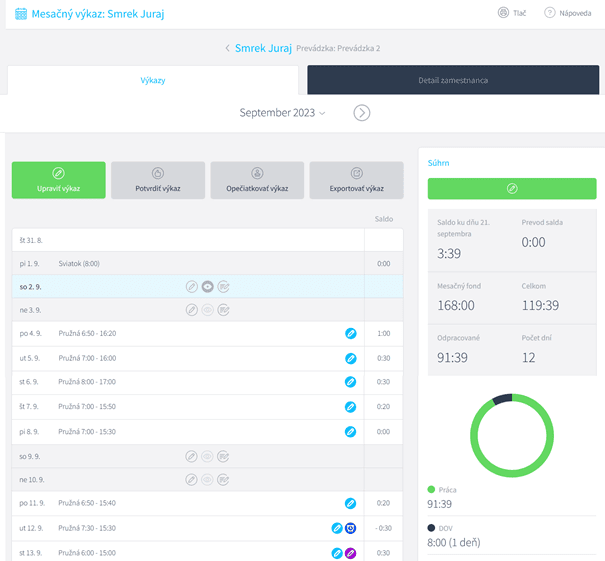The image size is (605, 561).
Task: Open Nápoveda help
Action: 550,13
